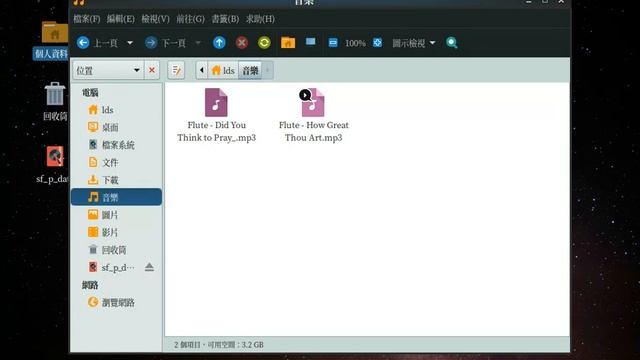640x360 pixels.
Task: Select Flute - How Great Thou Art mp3 icon
Action: coord(313,102)
